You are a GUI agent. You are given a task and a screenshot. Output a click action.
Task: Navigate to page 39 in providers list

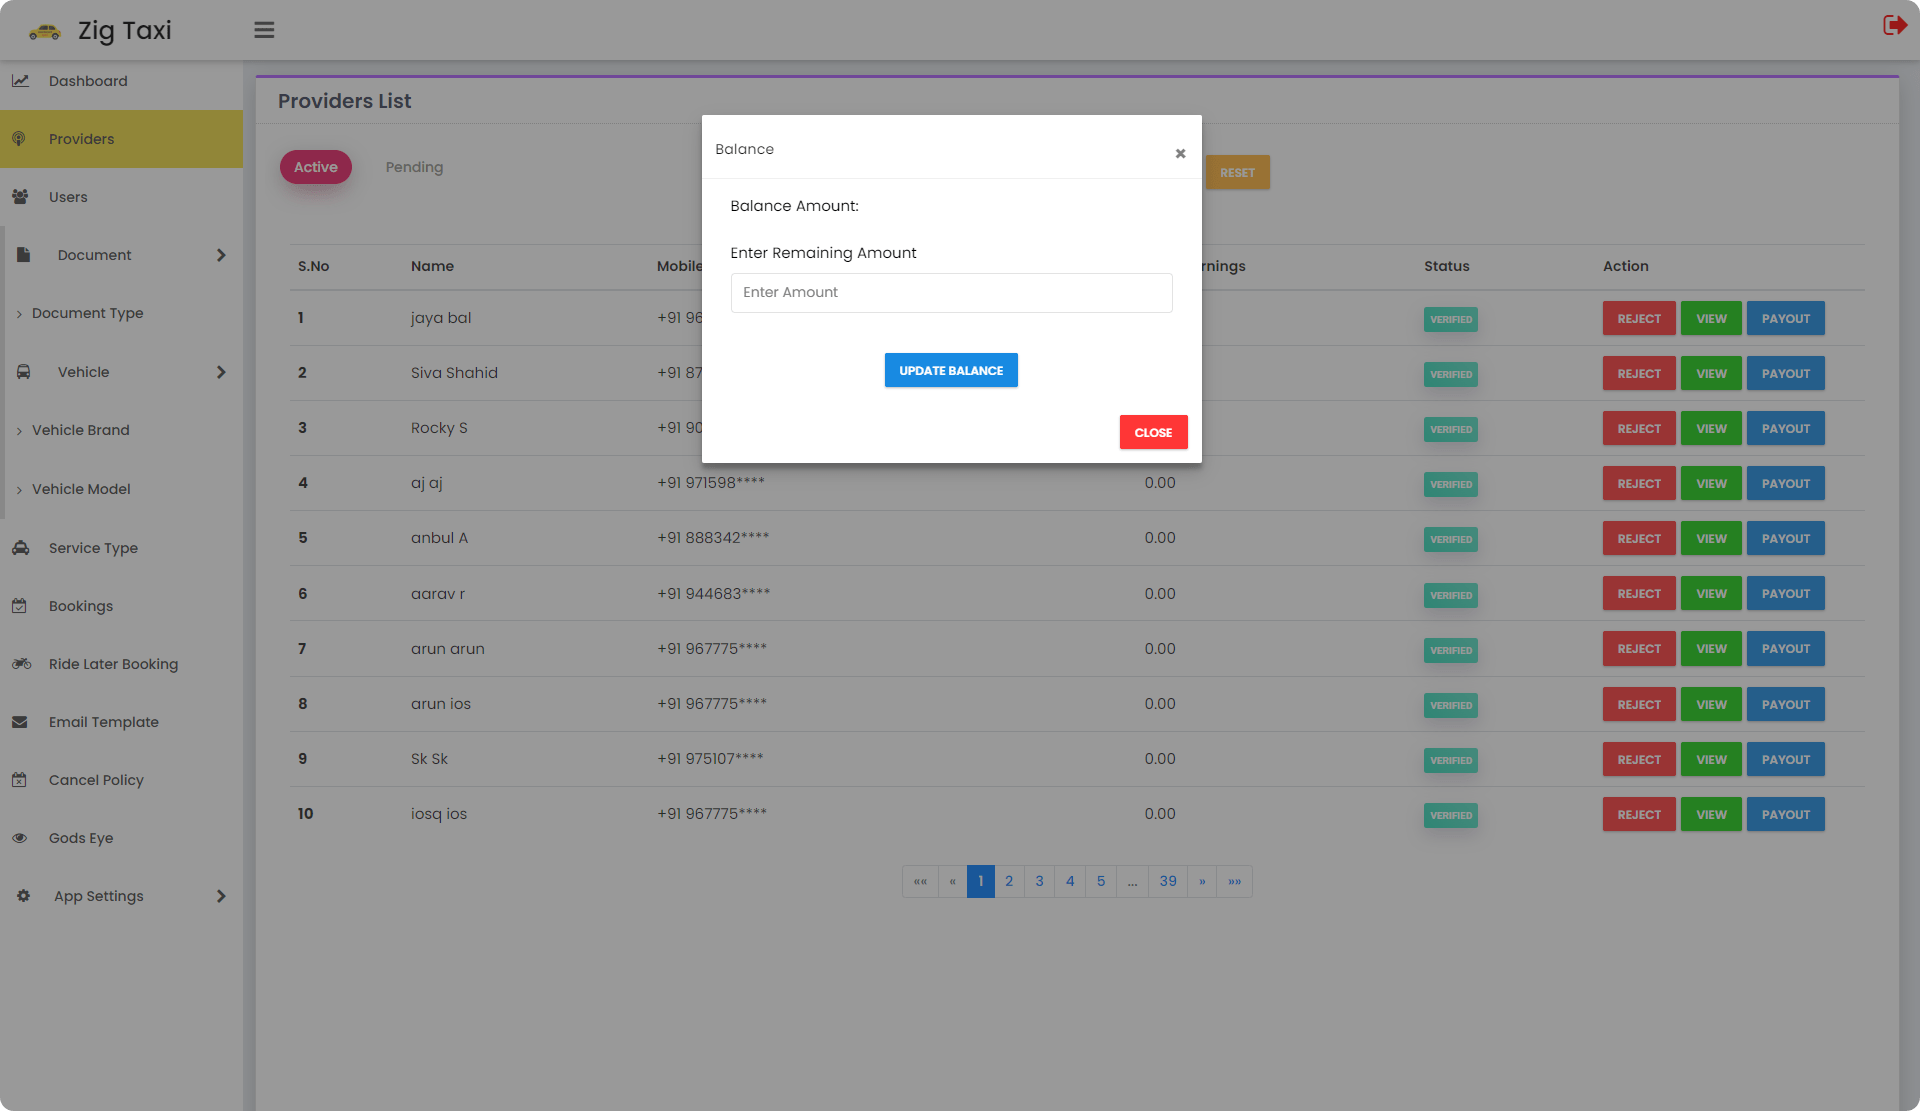tap(1168, 881)
